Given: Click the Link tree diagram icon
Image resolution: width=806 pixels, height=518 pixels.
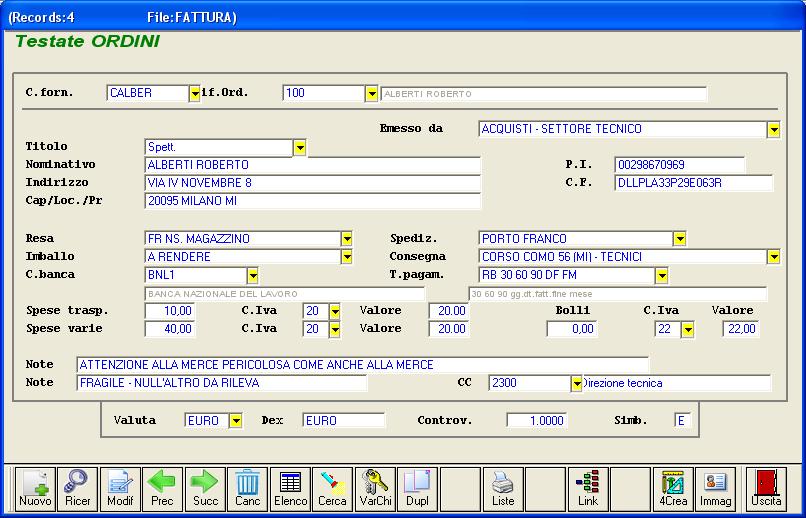Looking at the screenshot, I should (x=588, y=489).
